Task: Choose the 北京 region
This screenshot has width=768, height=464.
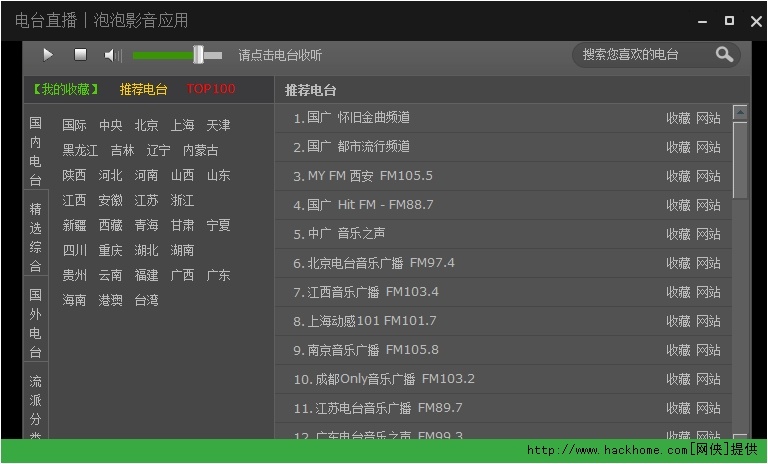Action: (x=146, y=125)
